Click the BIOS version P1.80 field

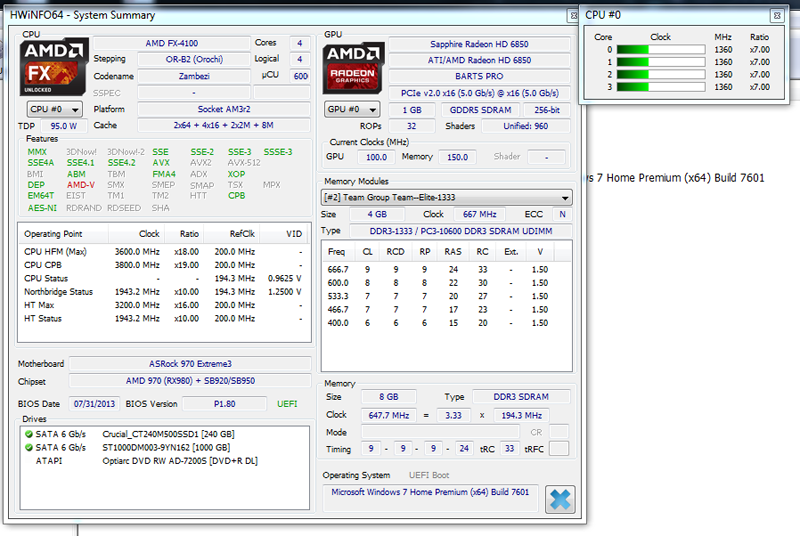pyautogui.click(x=224, y=404)
